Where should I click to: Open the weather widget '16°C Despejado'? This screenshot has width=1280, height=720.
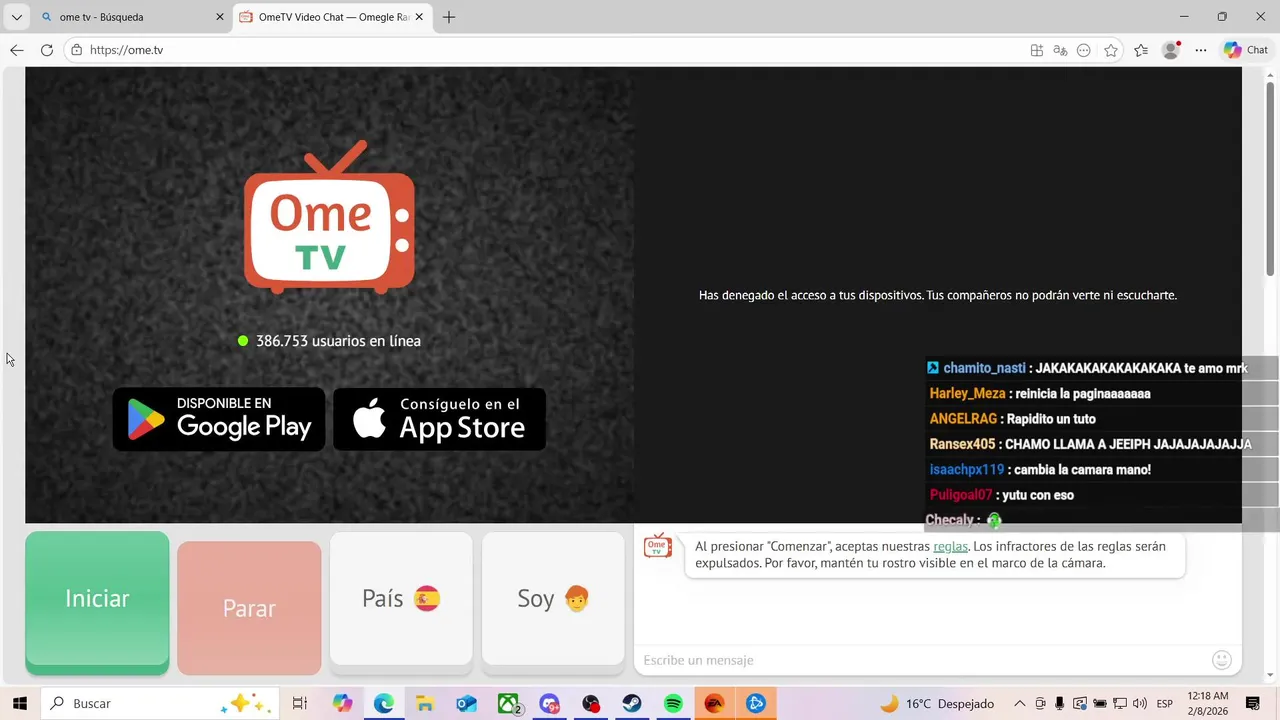click(x=936, y=703)
